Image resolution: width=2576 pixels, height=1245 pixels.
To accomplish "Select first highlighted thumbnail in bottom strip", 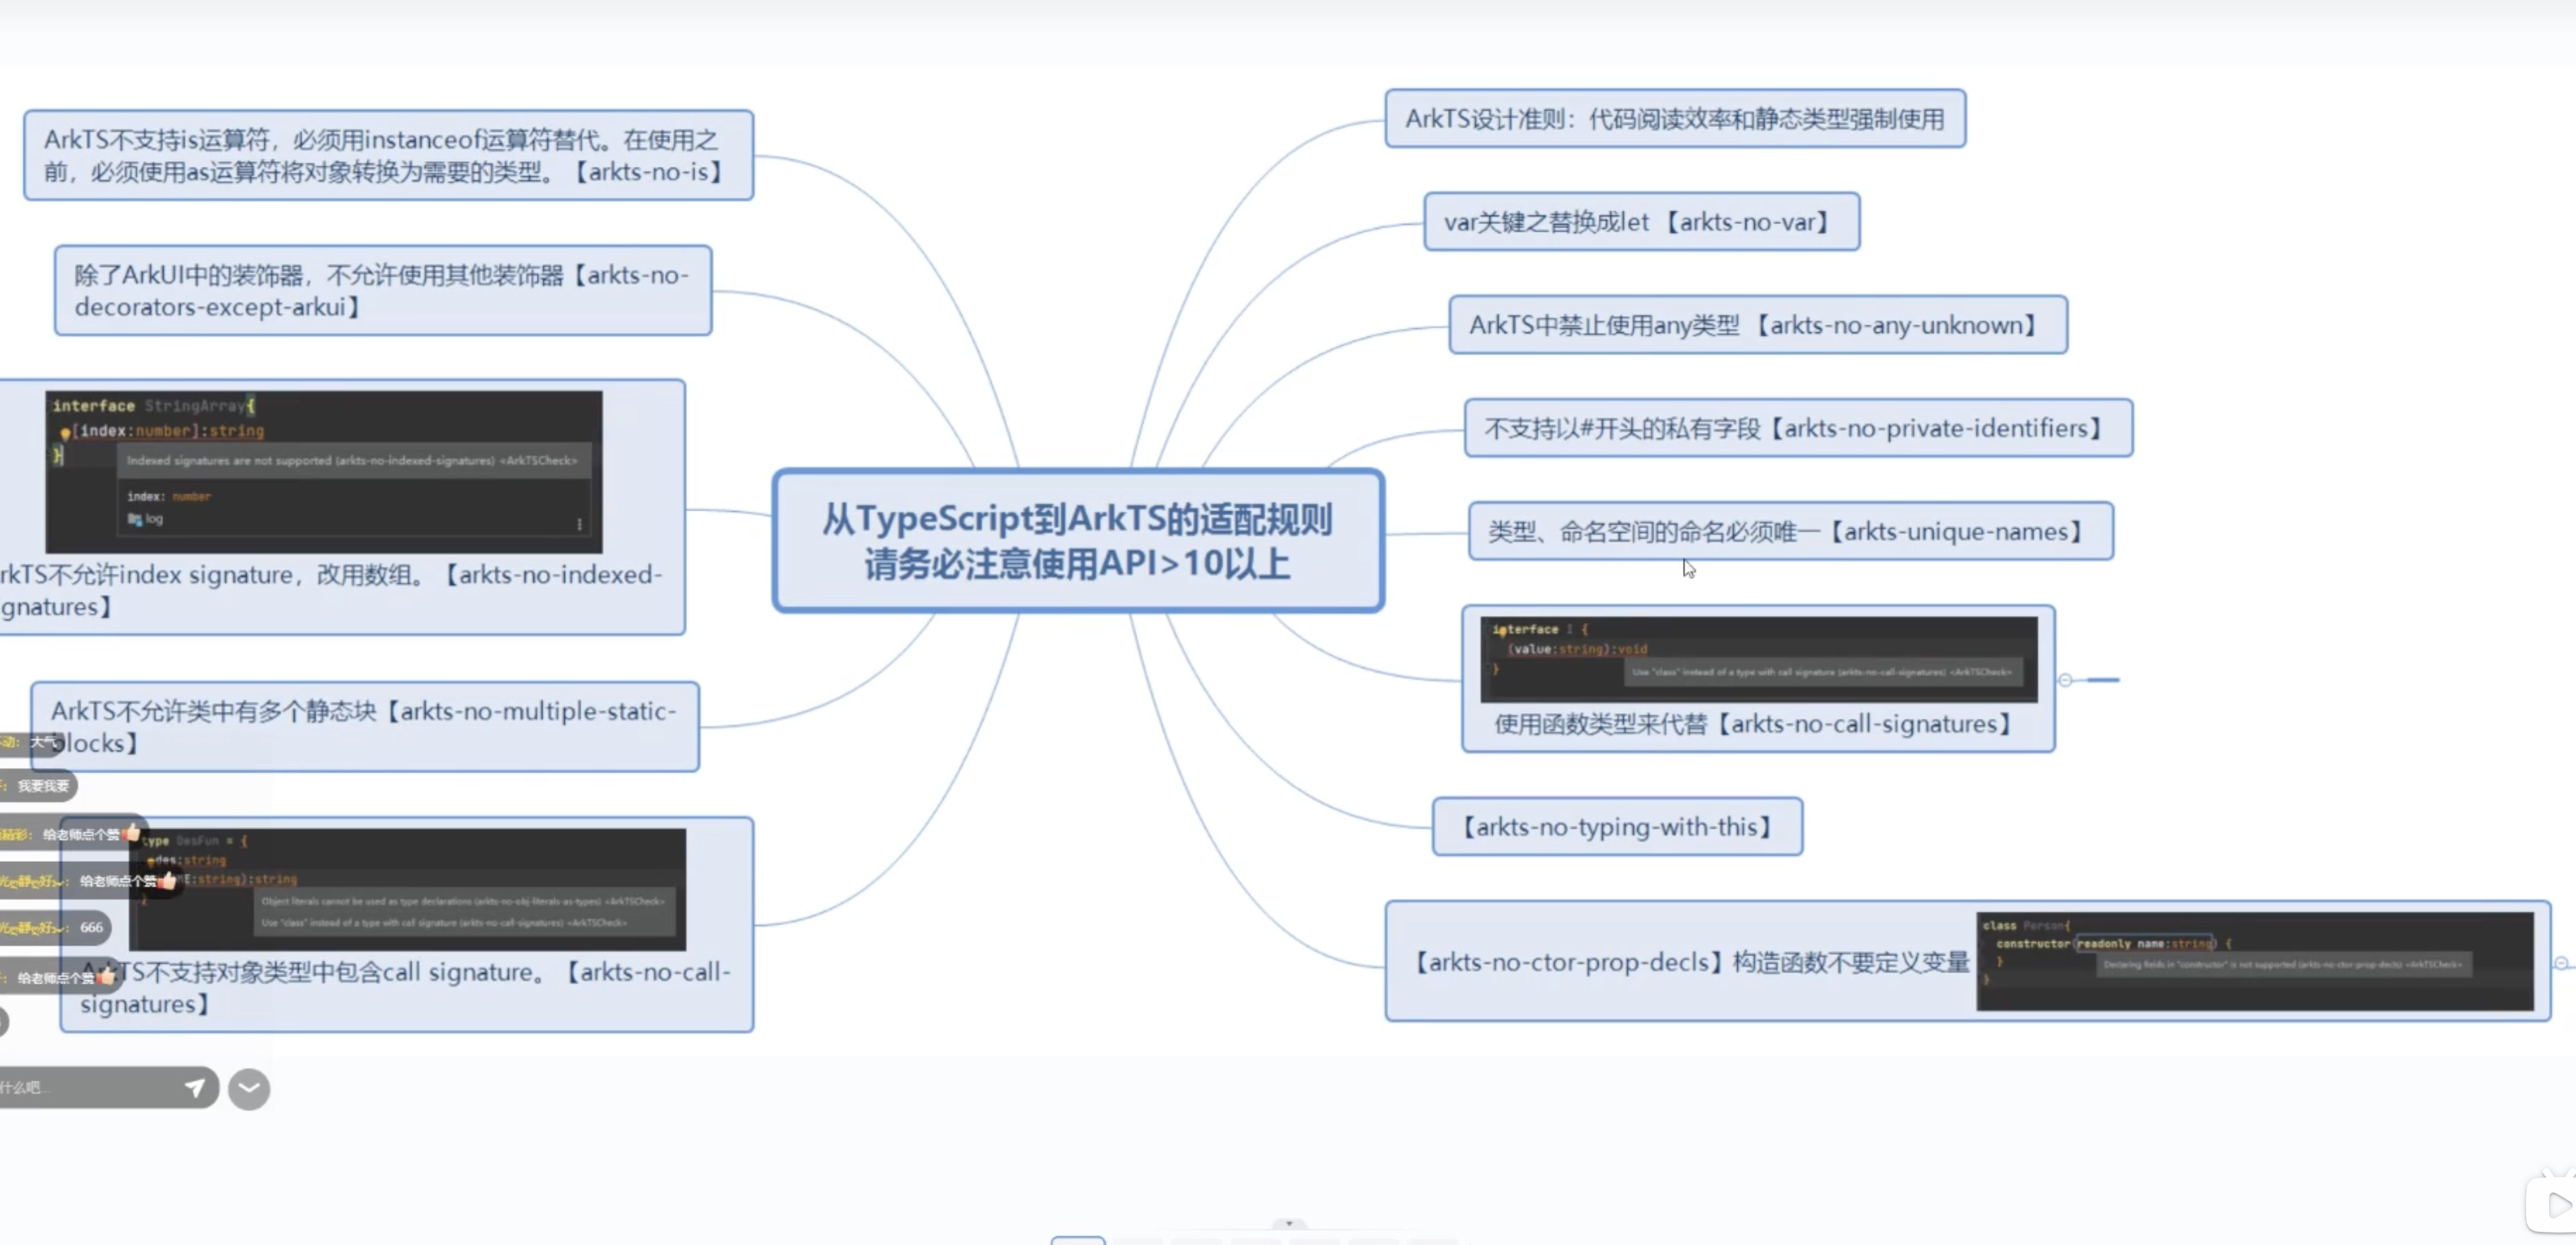I will 1077,1241.
